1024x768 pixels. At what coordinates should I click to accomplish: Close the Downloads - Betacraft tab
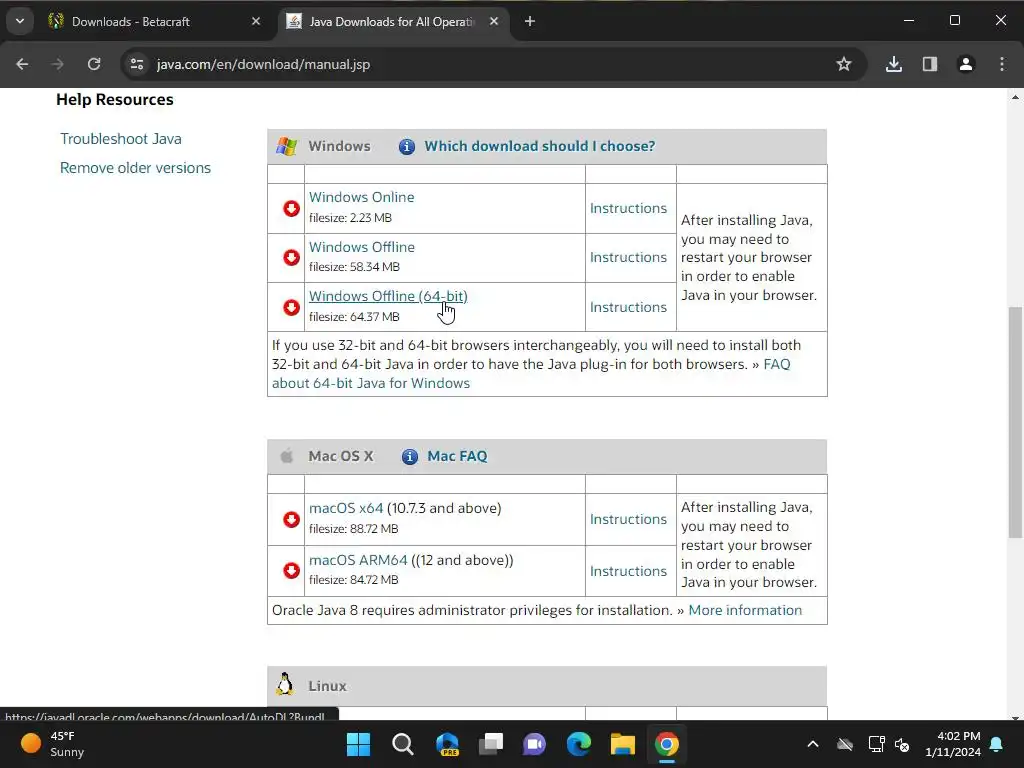pos(256,22)
